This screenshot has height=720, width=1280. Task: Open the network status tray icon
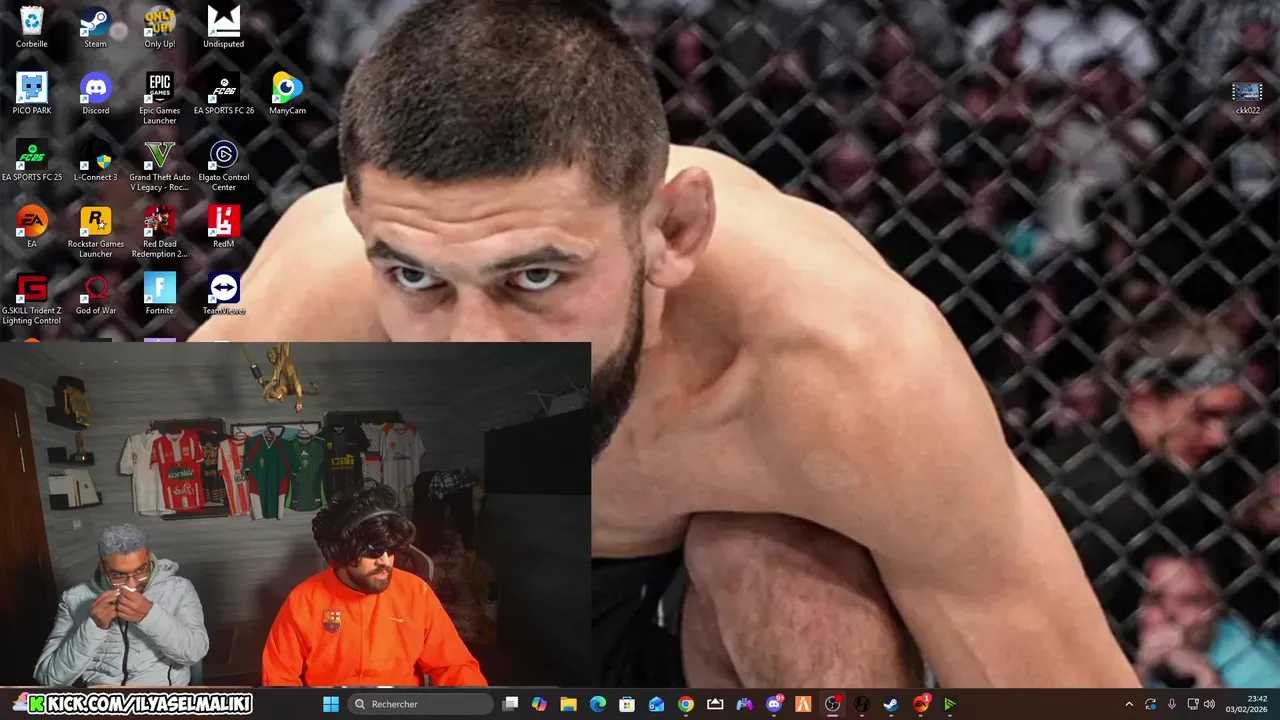[1192, 704]
